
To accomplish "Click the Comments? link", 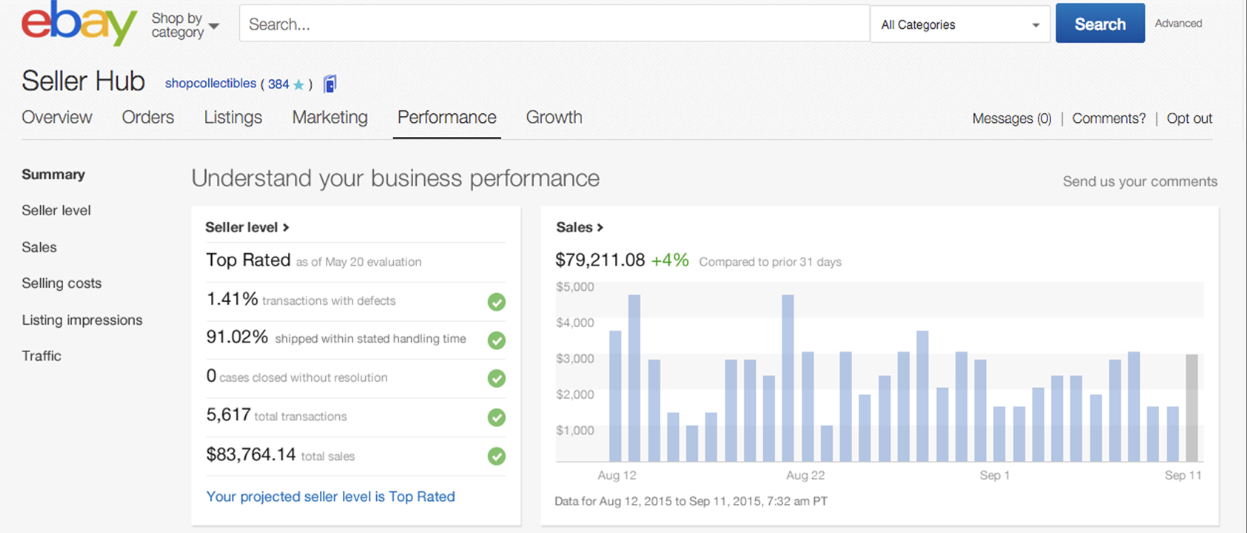I will (x=1109, y=118).
